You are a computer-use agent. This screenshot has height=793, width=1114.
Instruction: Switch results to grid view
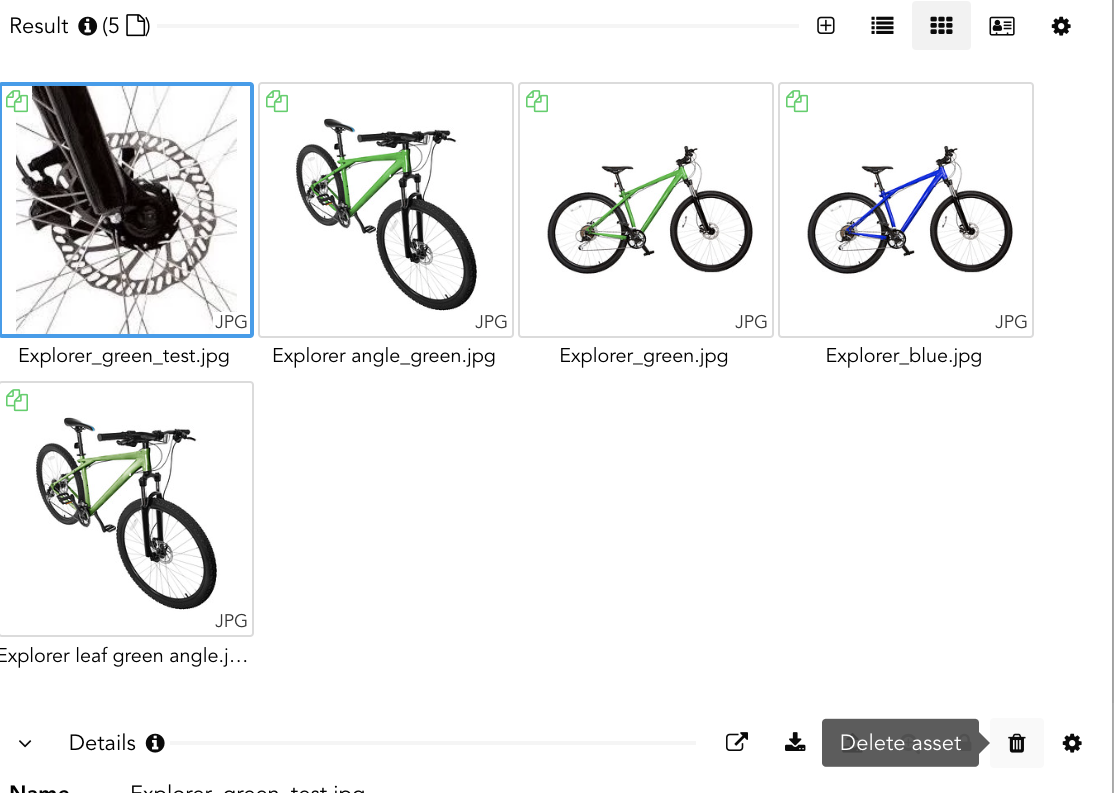click(941, 25)
